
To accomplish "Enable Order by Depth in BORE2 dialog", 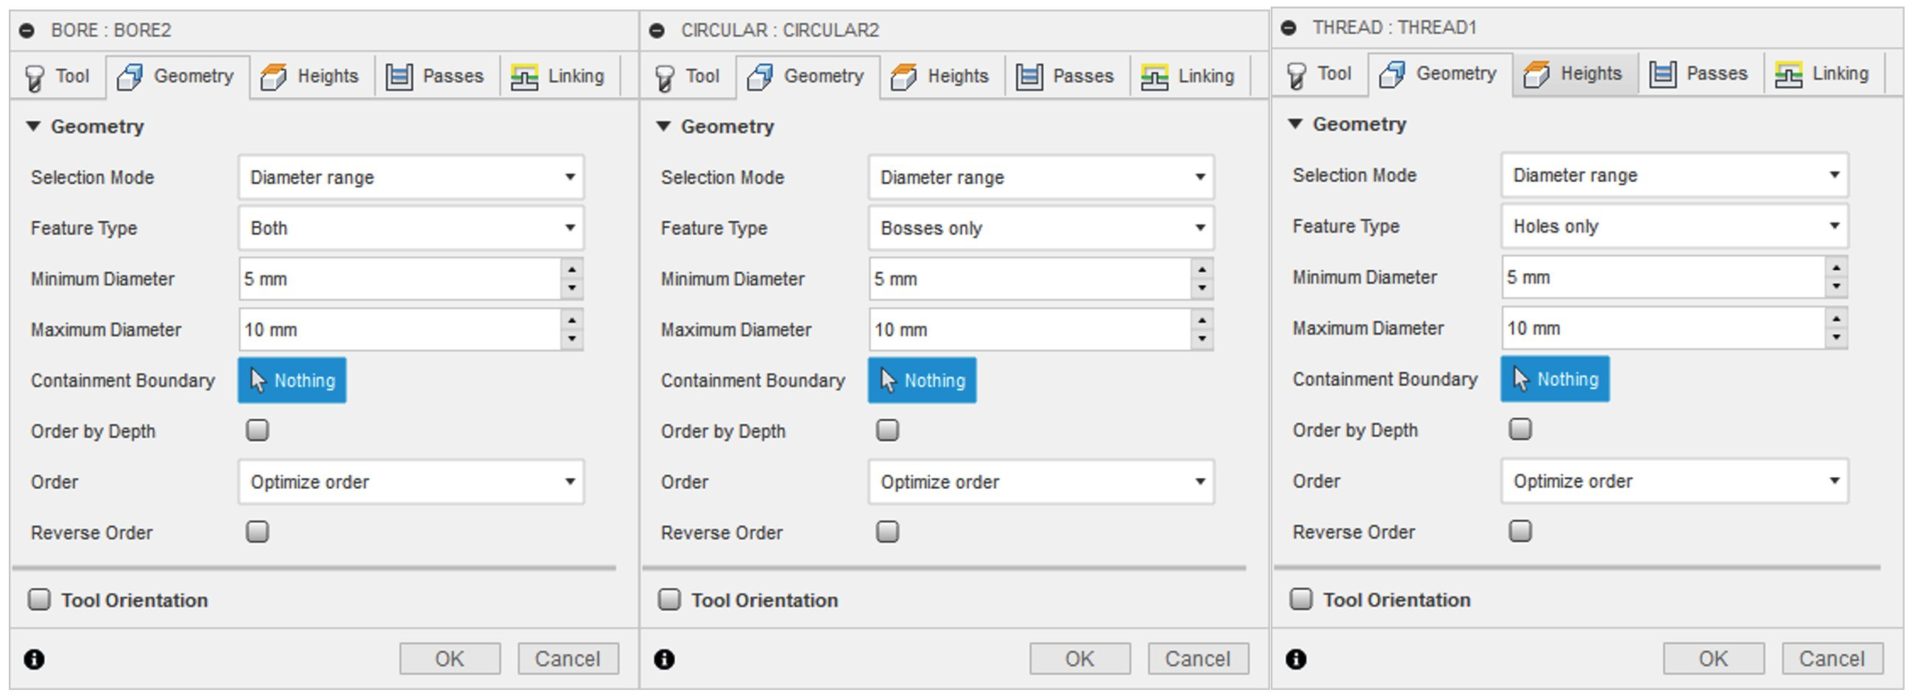I will [258, 430].
